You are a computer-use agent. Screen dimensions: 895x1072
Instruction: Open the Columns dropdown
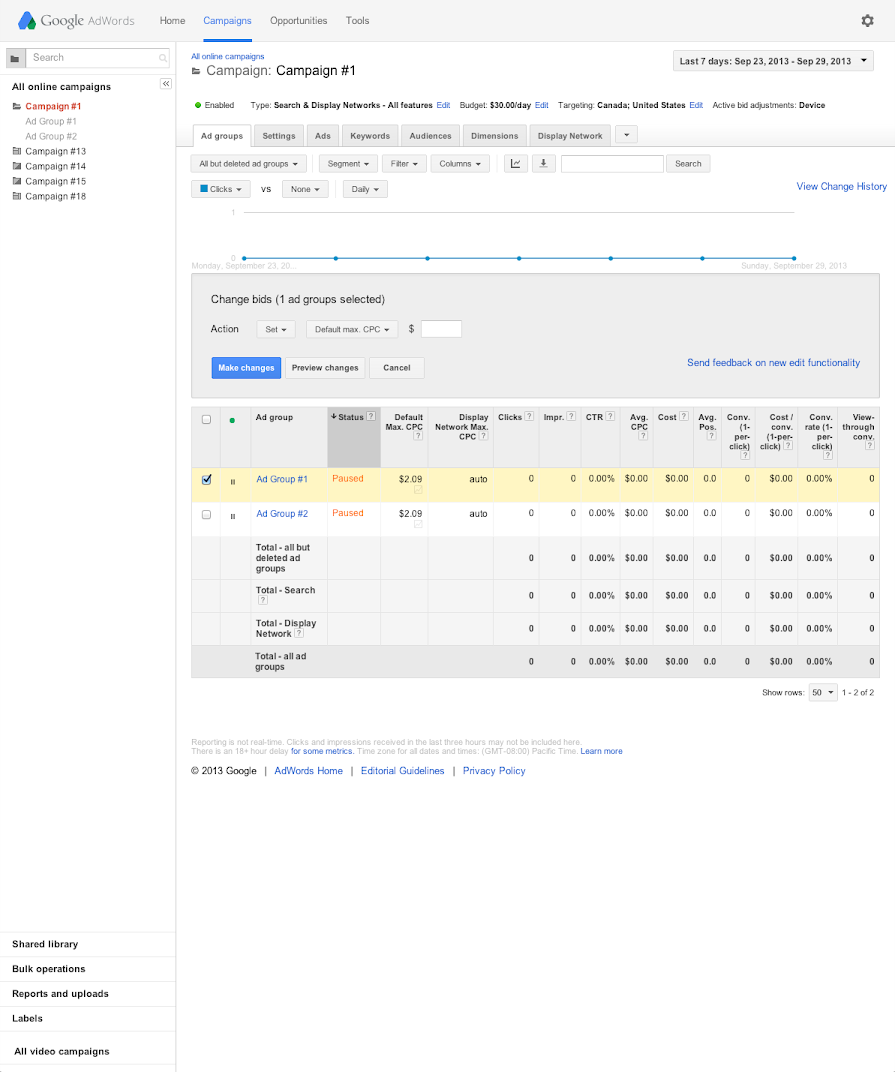(459, 163)
